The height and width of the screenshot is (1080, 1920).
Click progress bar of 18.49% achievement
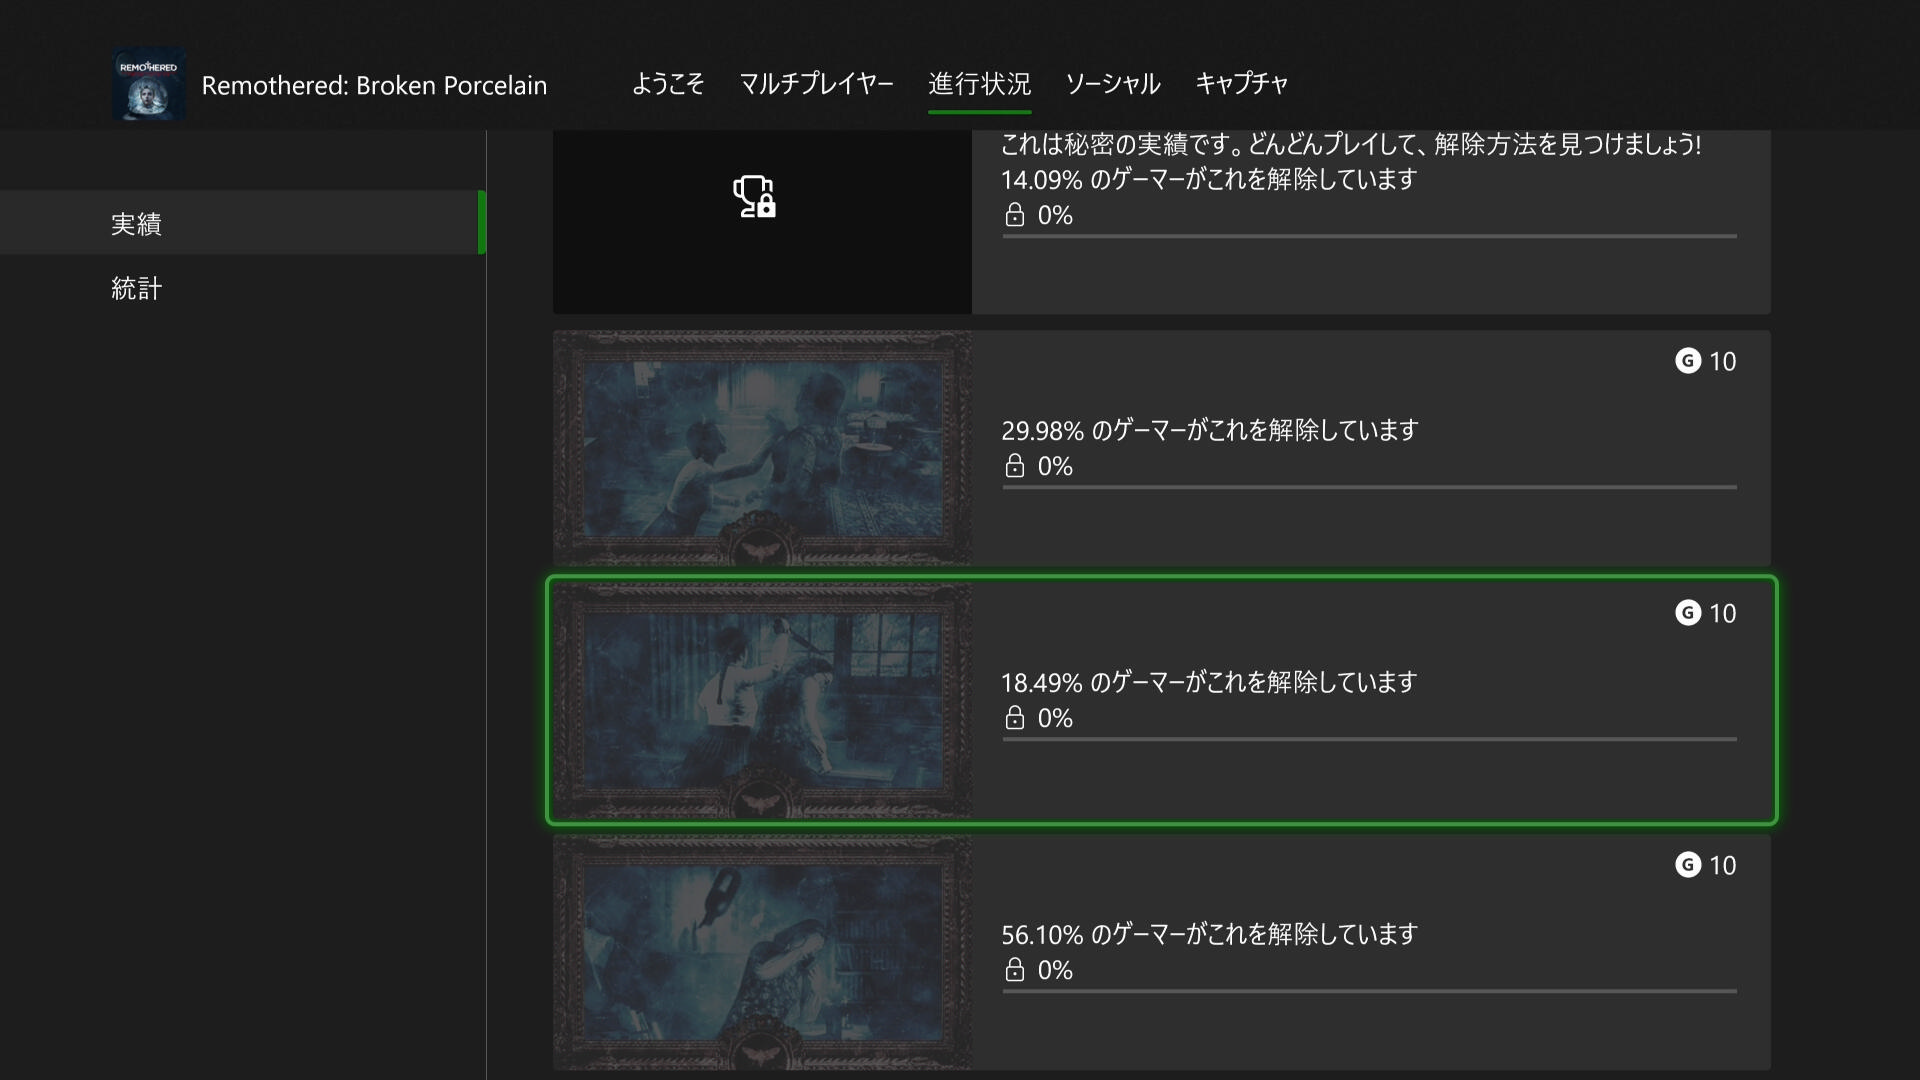click(1369, 739)
